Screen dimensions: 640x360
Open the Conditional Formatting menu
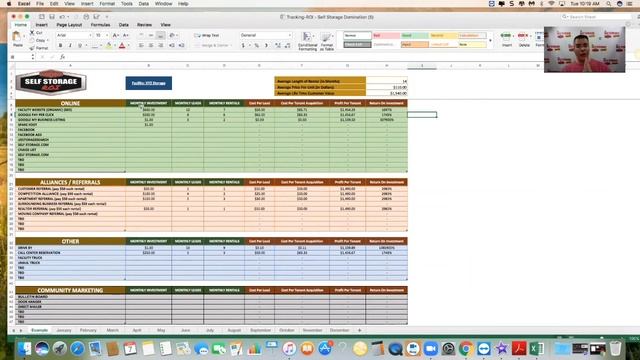tap(307, 41)
